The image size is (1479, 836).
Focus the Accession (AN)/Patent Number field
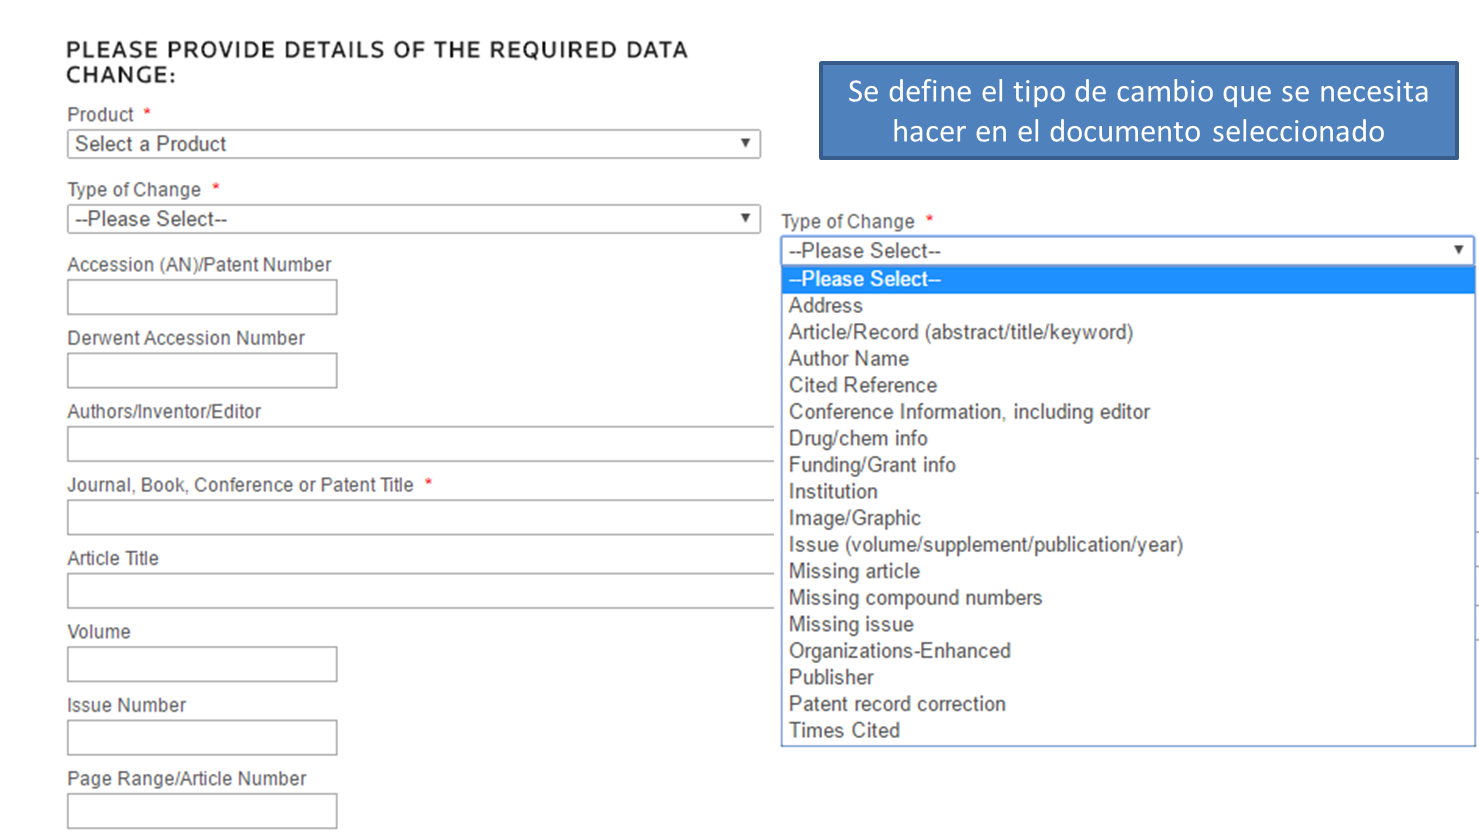click(x=202, y=297)
